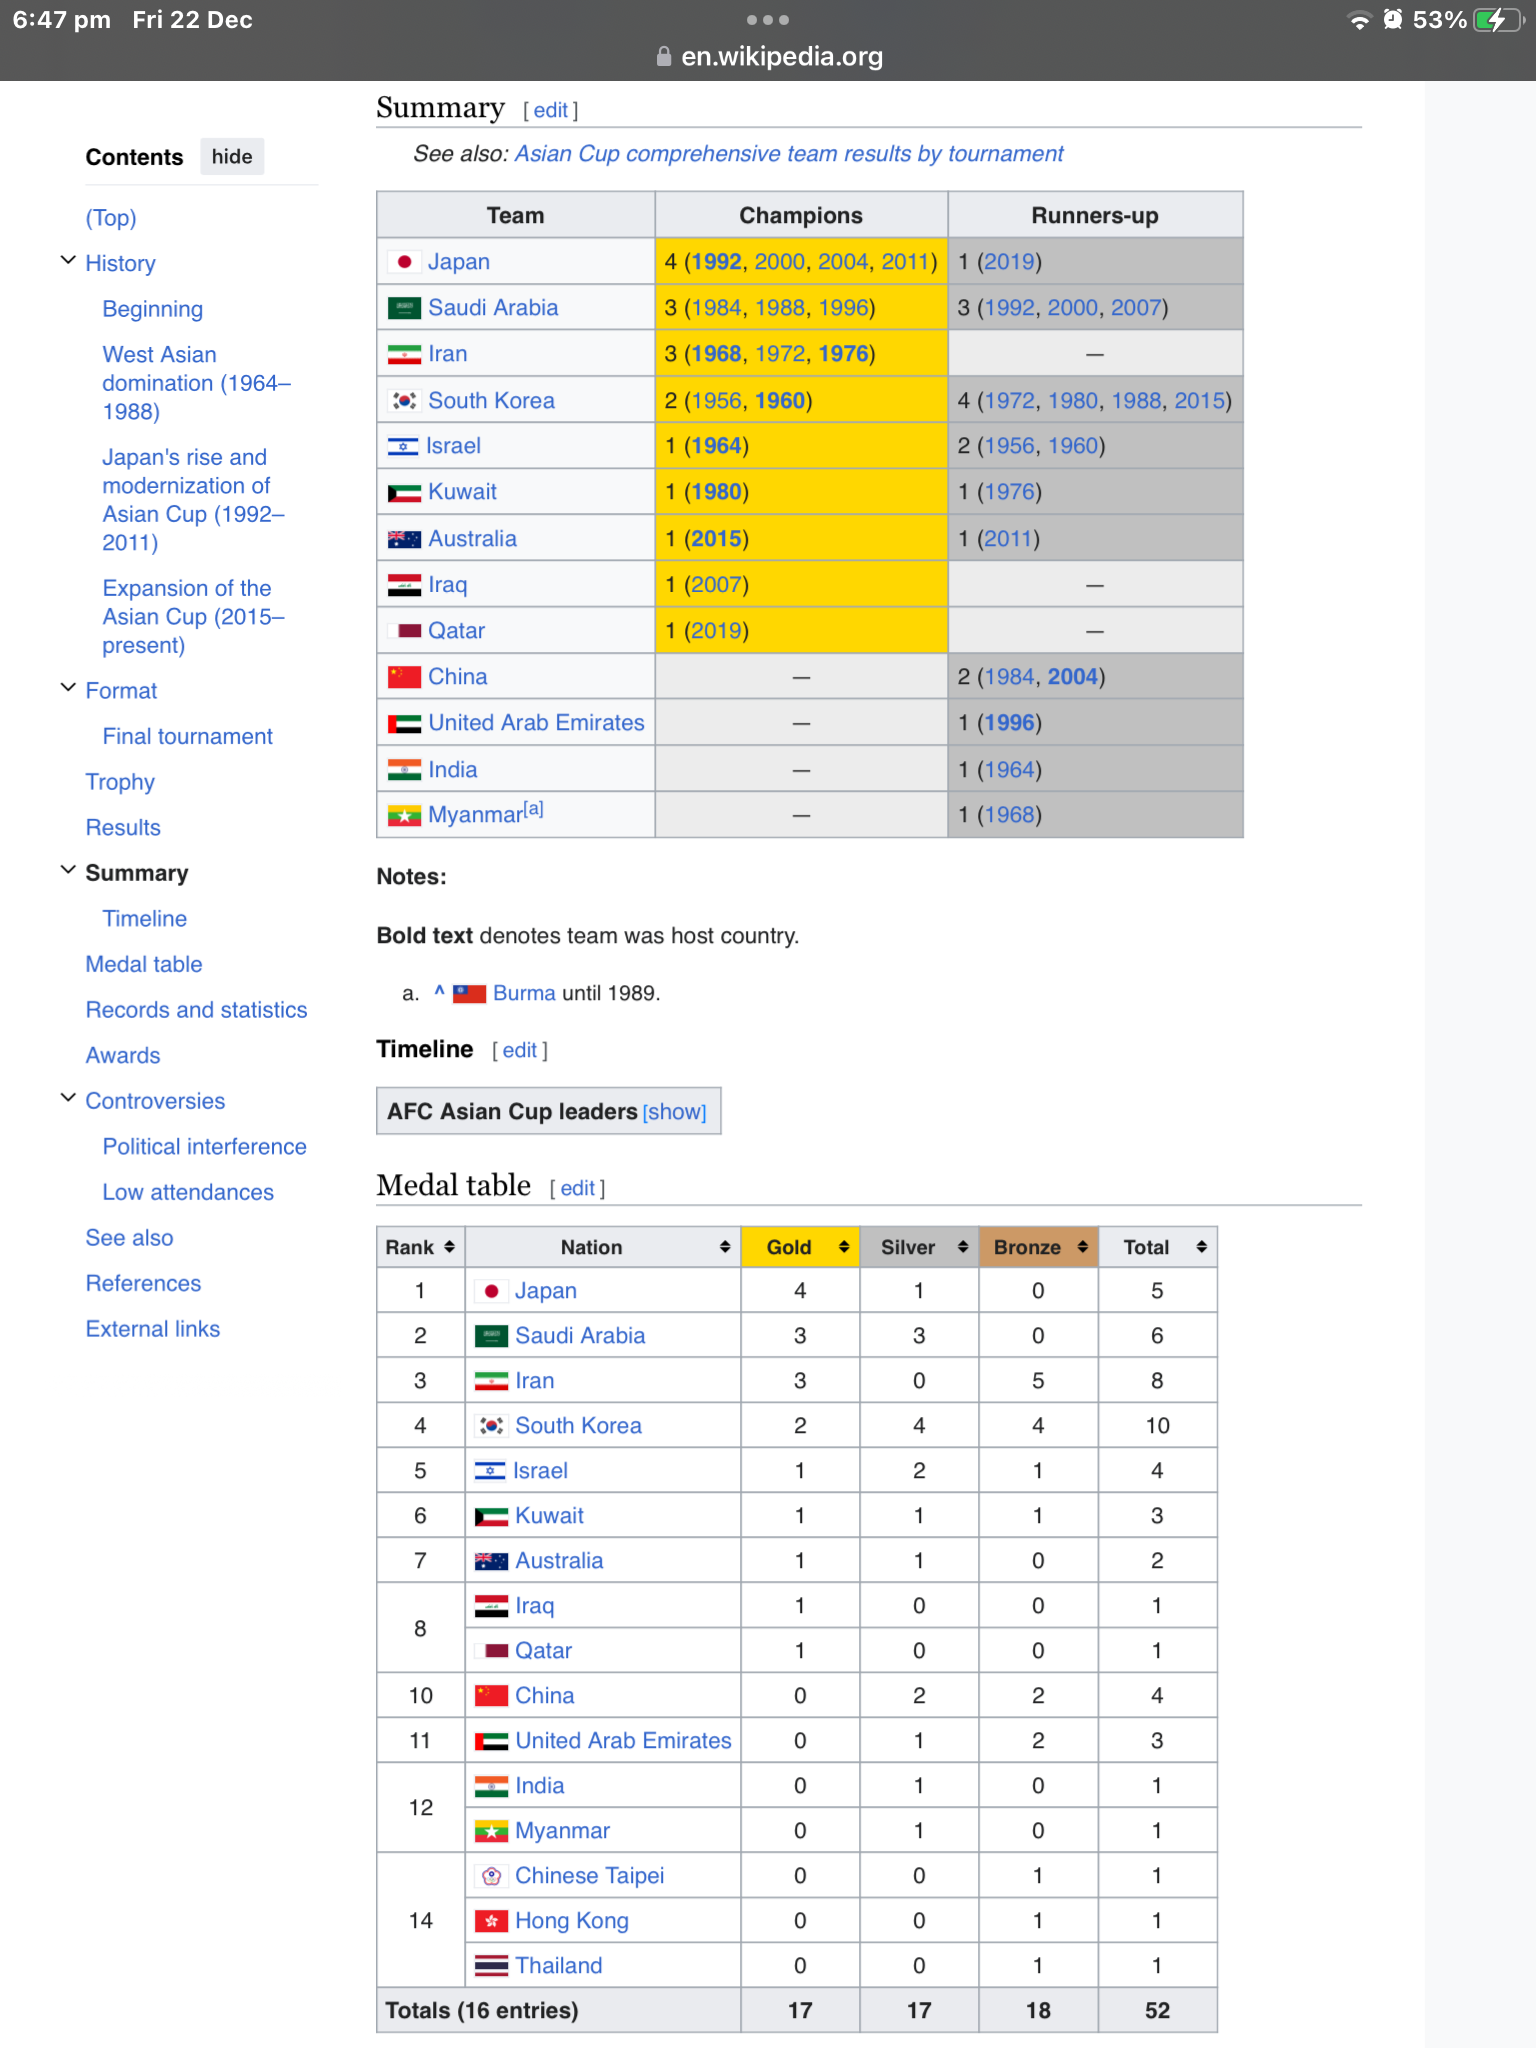Jump to Records and statistics section
1536x2048 pixels.
coord(196,1010)
